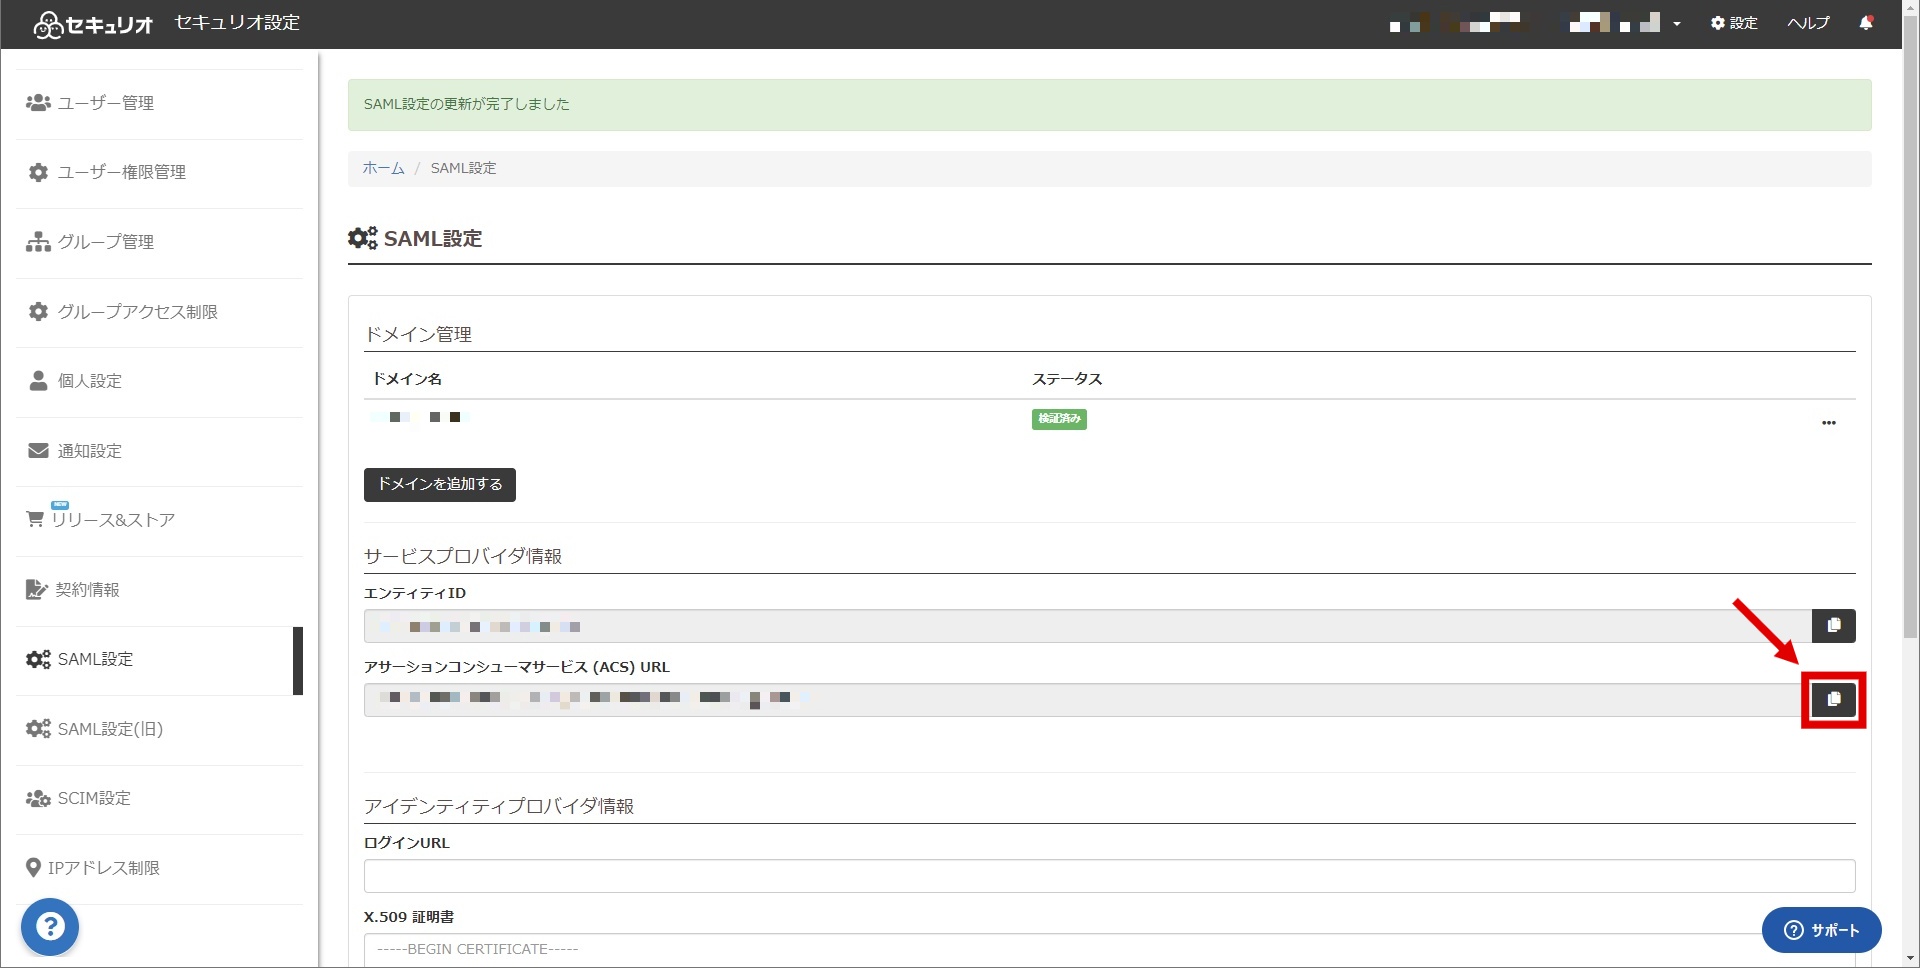Click the グループ管理 hierarchy icon

tap(38, 242)
